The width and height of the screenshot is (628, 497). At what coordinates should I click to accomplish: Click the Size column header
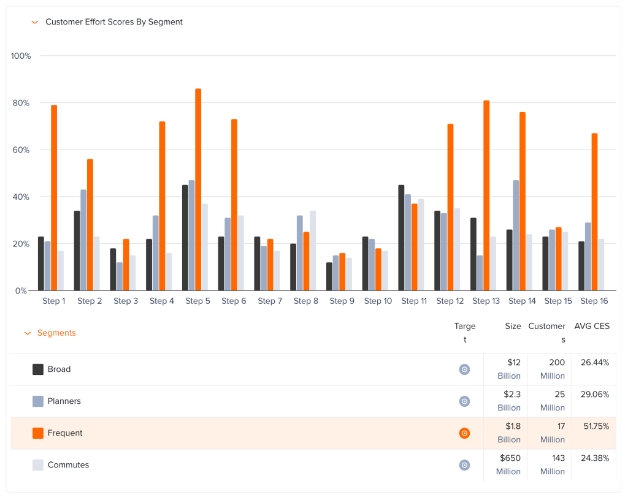[x=513, y=326]
